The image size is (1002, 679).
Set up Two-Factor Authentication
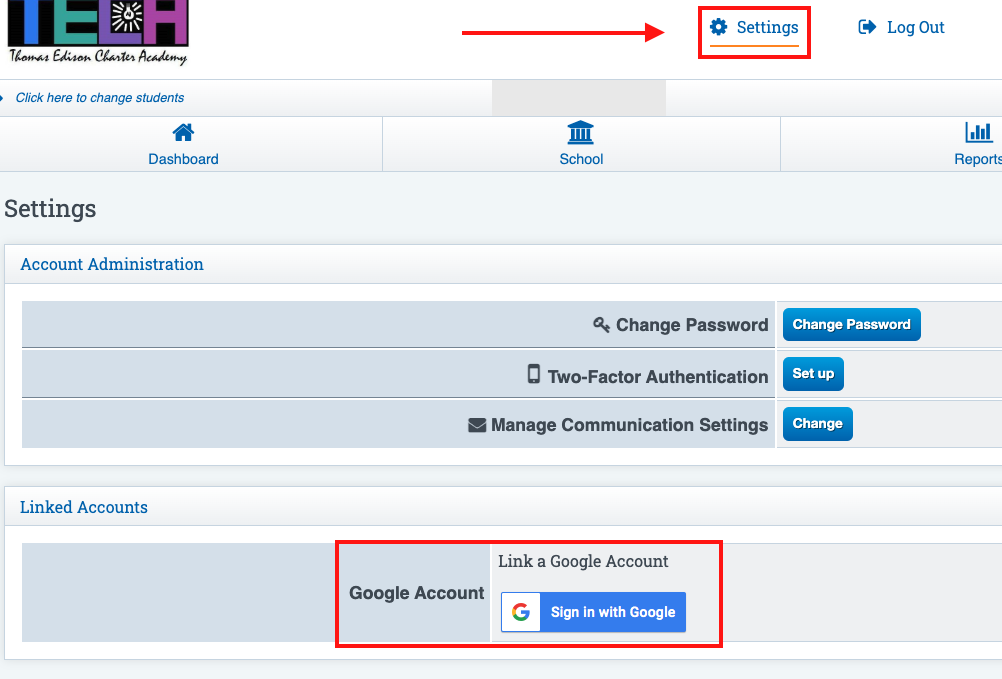click(813, 373)
